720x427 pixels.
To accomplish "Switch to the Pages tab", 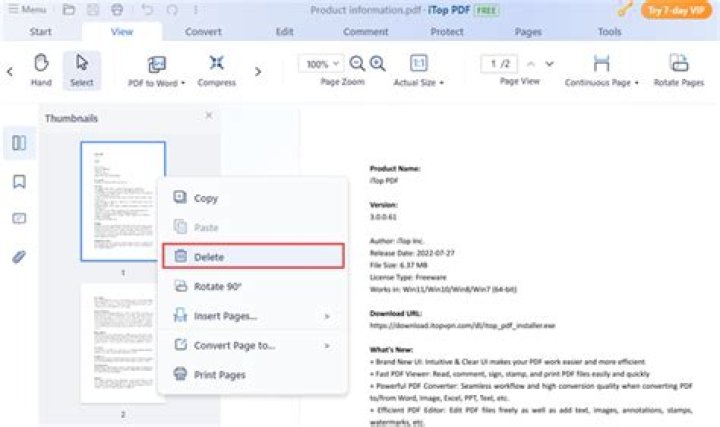I will tap(528, 32).
